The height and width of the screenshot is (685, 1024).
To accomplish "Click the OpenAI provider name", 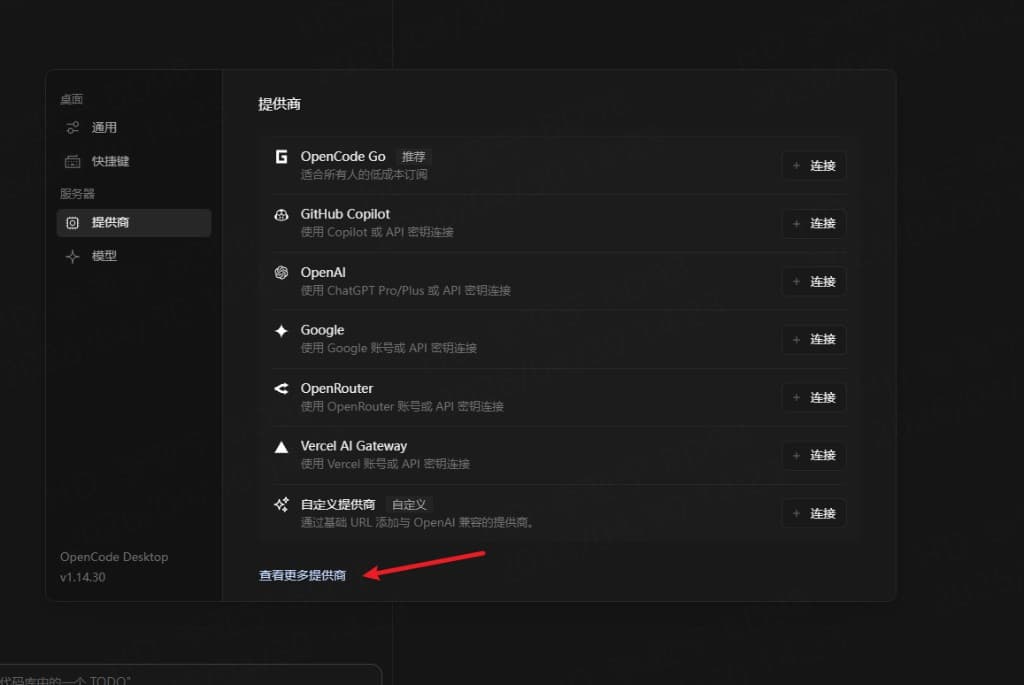I will click(x=323, y=272).
